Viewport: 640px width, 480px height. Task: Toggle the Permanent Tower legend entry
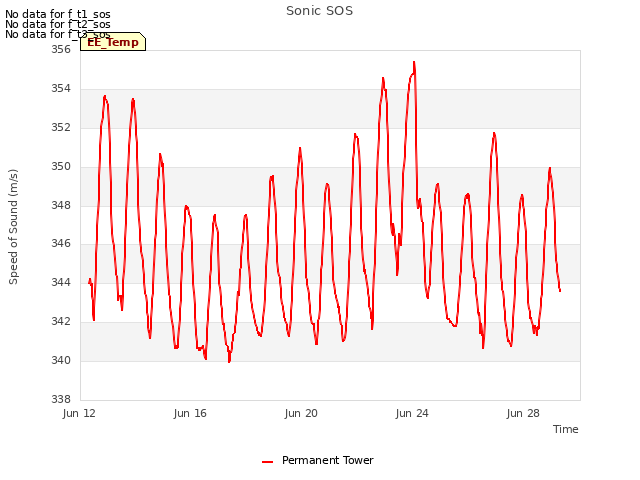point(318,460)
